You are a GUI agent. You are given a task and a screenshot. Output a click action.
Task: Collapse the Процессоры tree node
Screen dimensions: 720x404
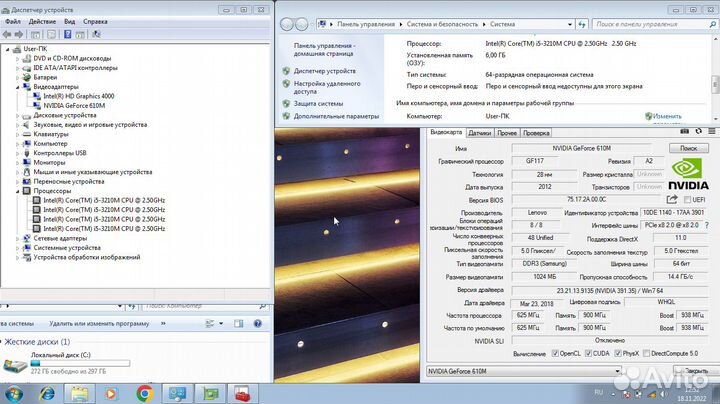coord(17,191)
